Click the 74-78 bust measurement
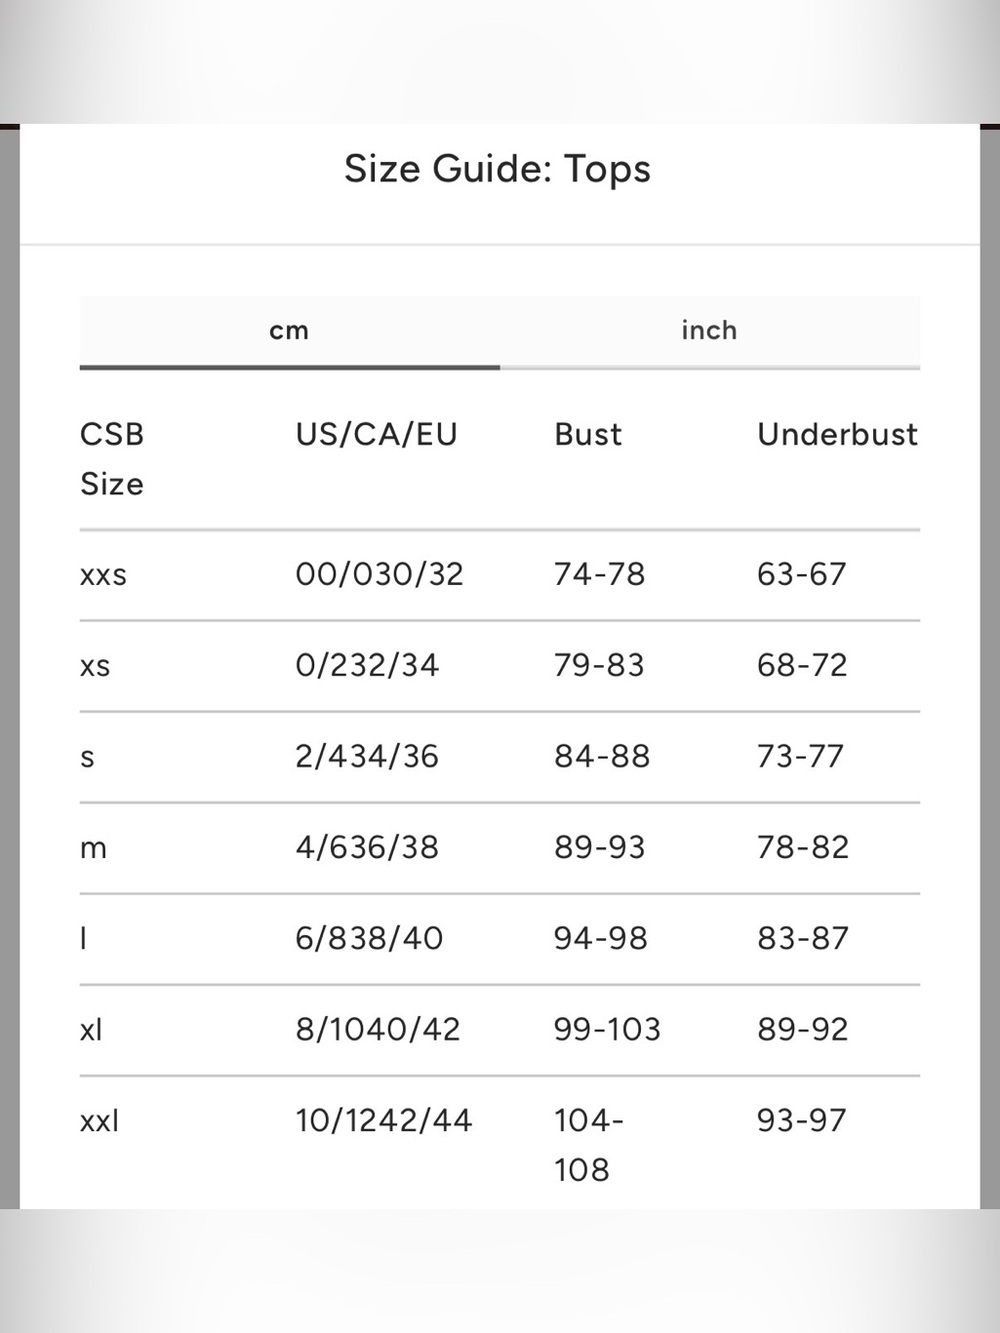The width and height of the screenshot is (1000, 1333). [599, 574]
